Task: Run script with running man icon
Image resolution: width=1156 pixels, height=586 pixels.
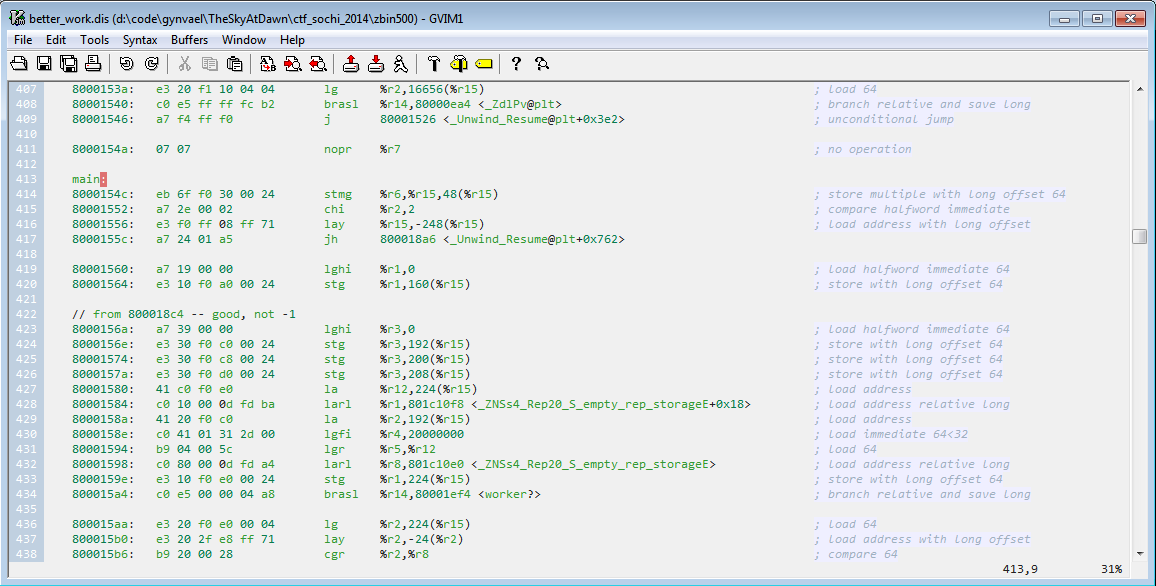Action: pos(400,64)
